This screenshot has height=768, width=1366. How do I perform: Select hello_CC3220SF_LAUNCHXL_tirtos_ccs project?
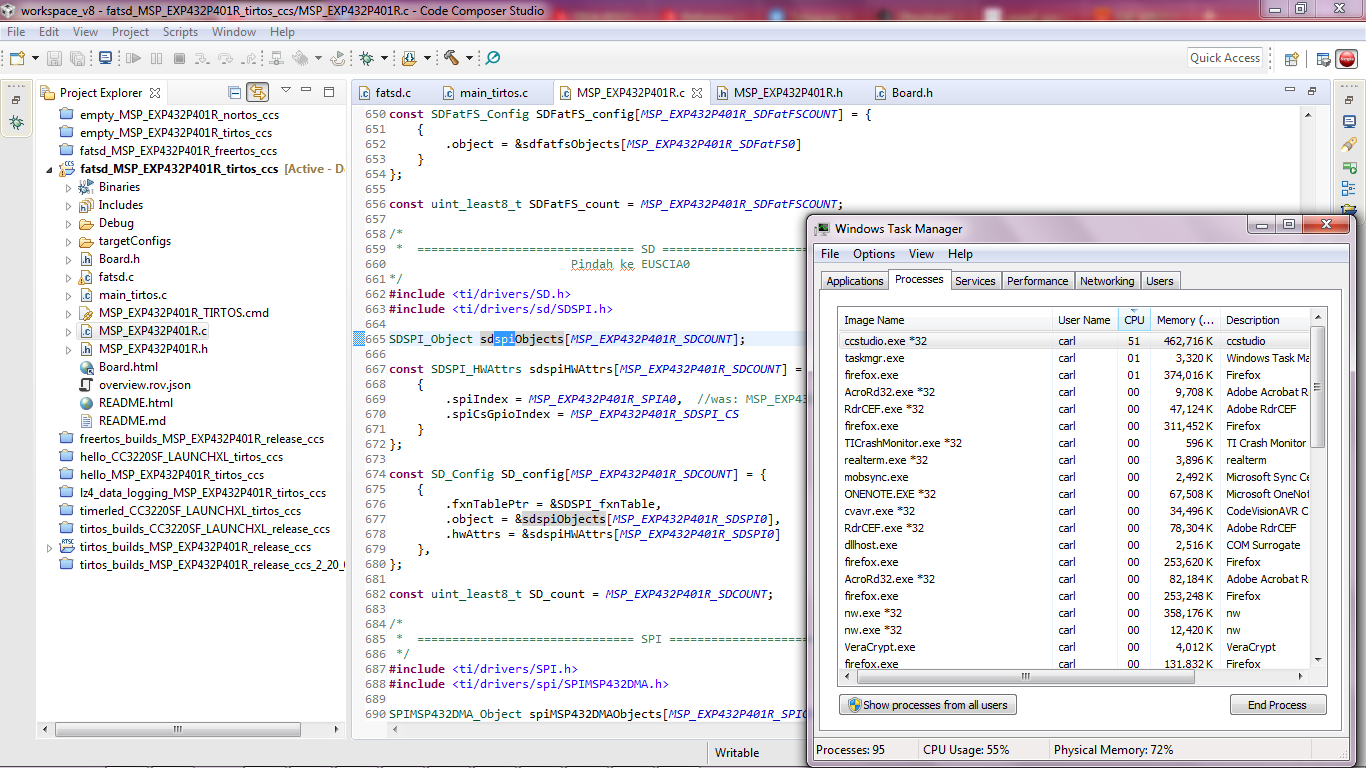(x=181, y=457)
